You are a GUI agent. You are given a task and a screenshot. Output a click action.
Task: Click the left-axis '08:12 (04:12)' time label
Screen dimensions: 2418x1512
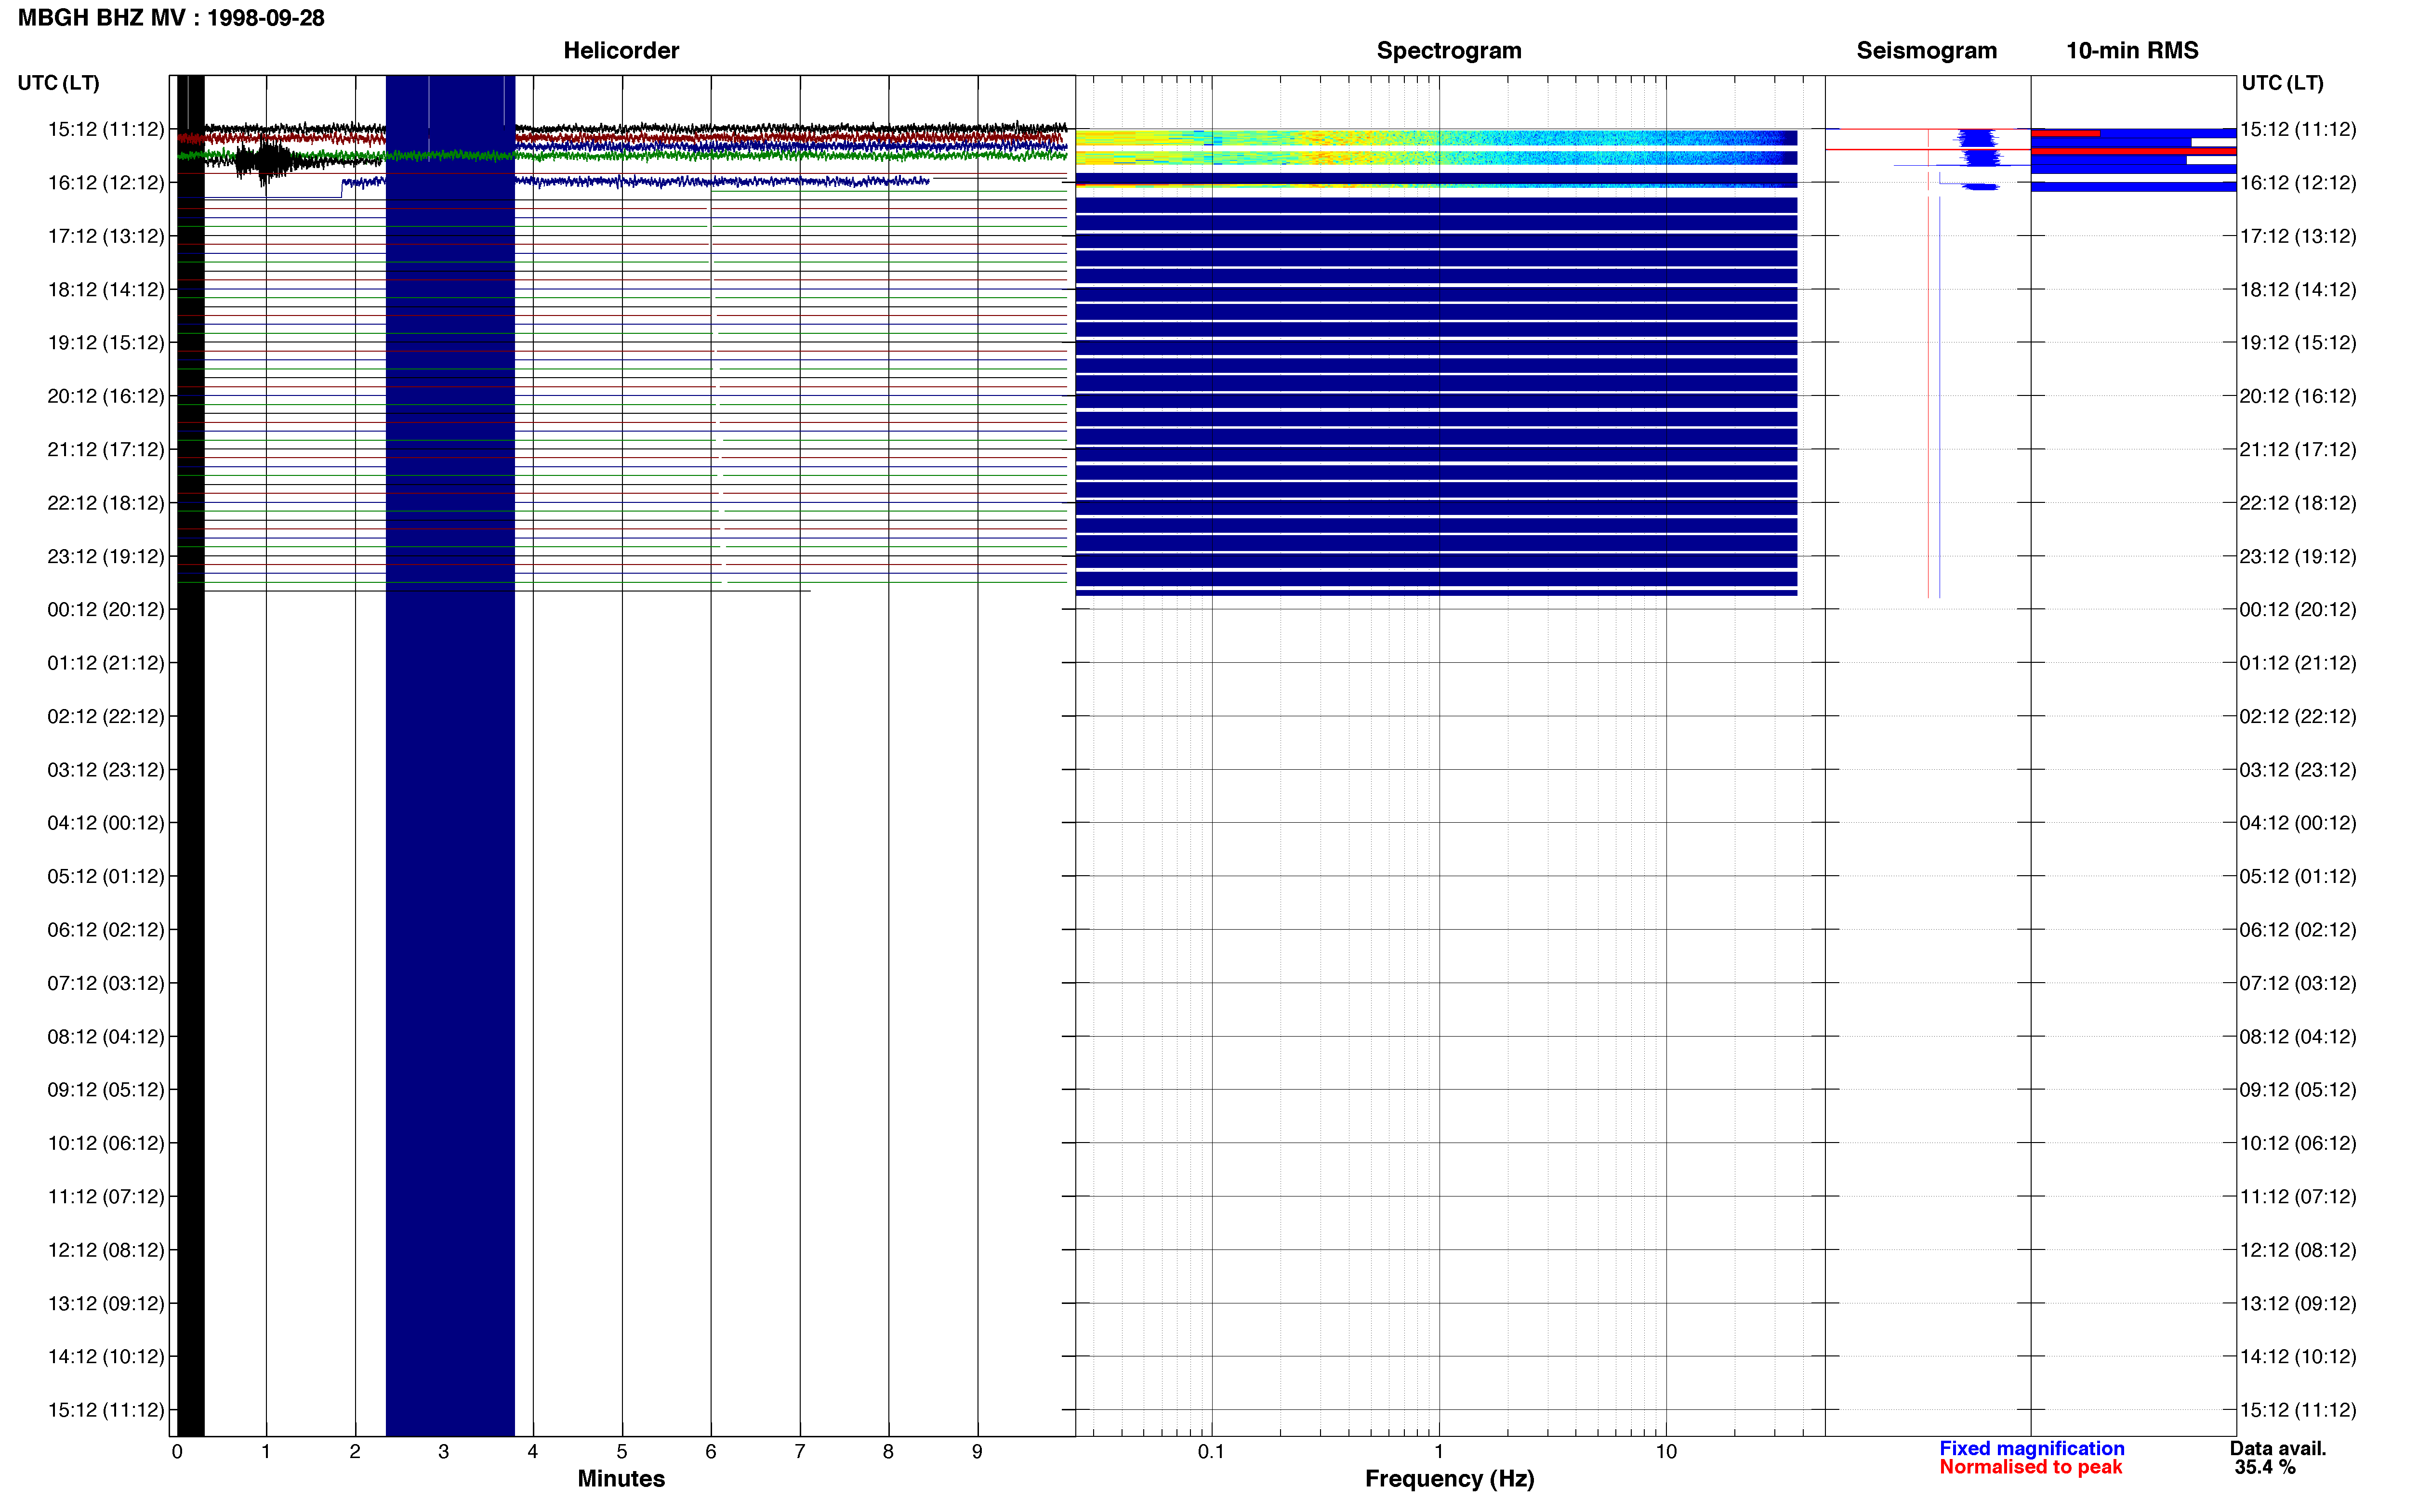pyautogui.click(x=106, y=1036)
